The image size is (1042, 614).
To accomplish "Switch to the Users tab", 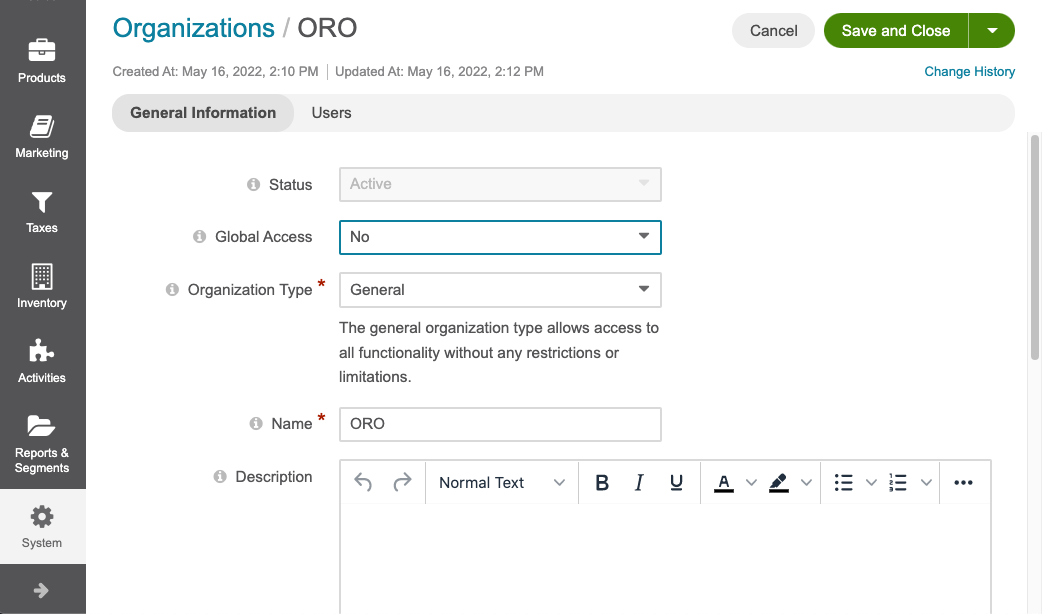I will 332,113.
